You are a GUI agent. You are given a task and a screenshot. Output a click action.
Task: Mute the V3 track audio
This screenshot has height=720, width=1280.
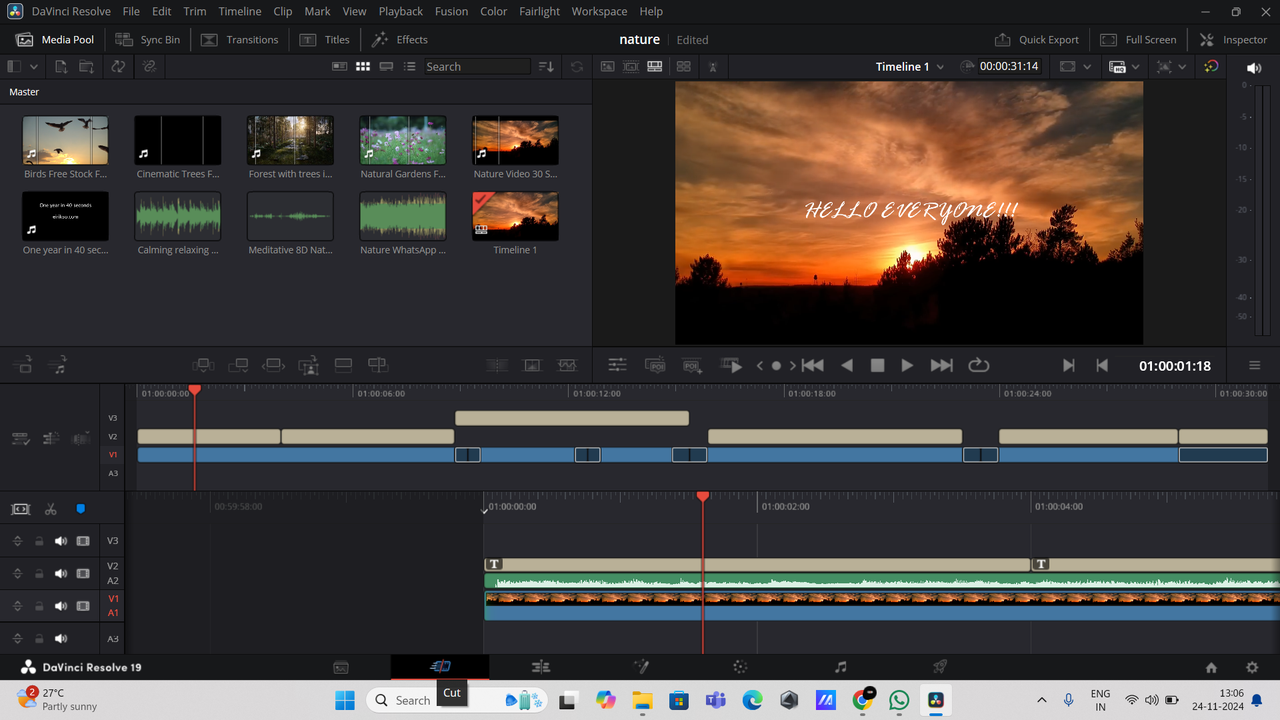[x=61, y=541]
